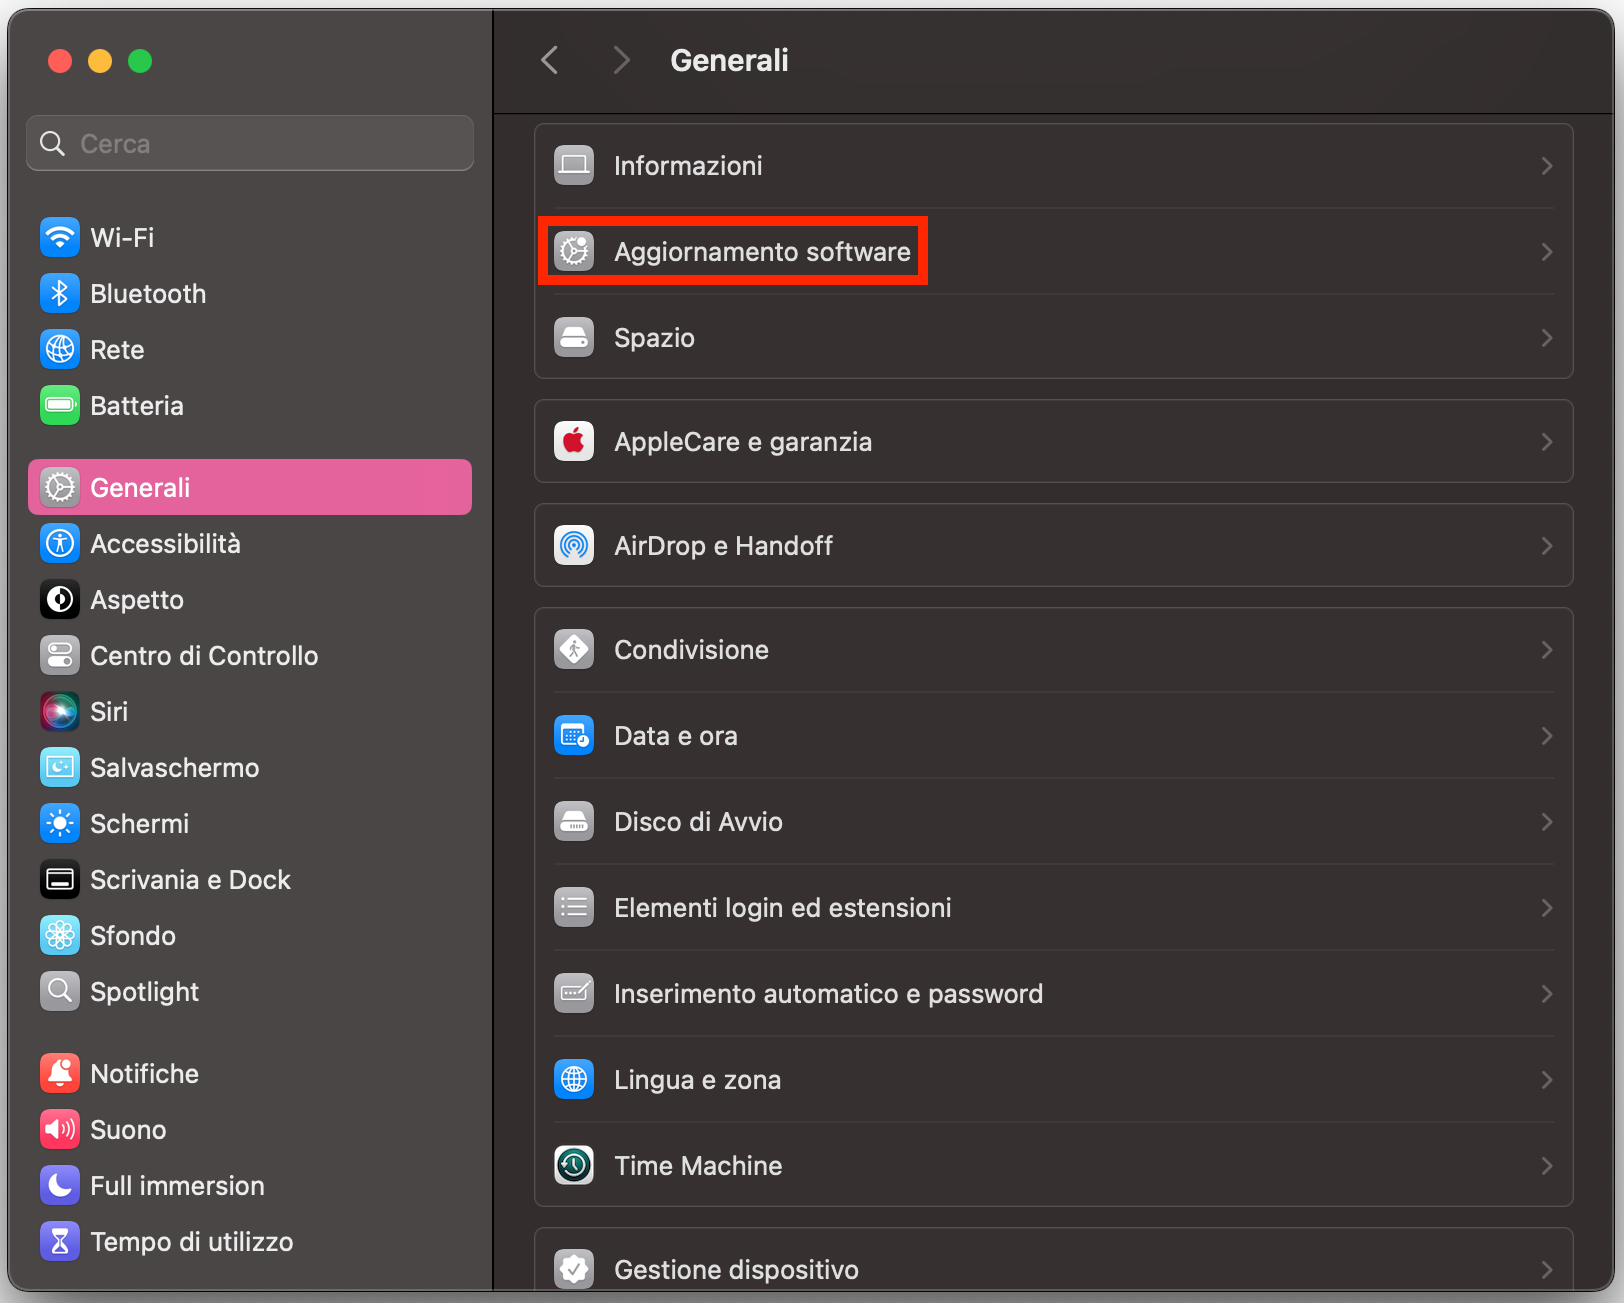Select the Bluetooth icon in the sidebar

coord(60,293)
